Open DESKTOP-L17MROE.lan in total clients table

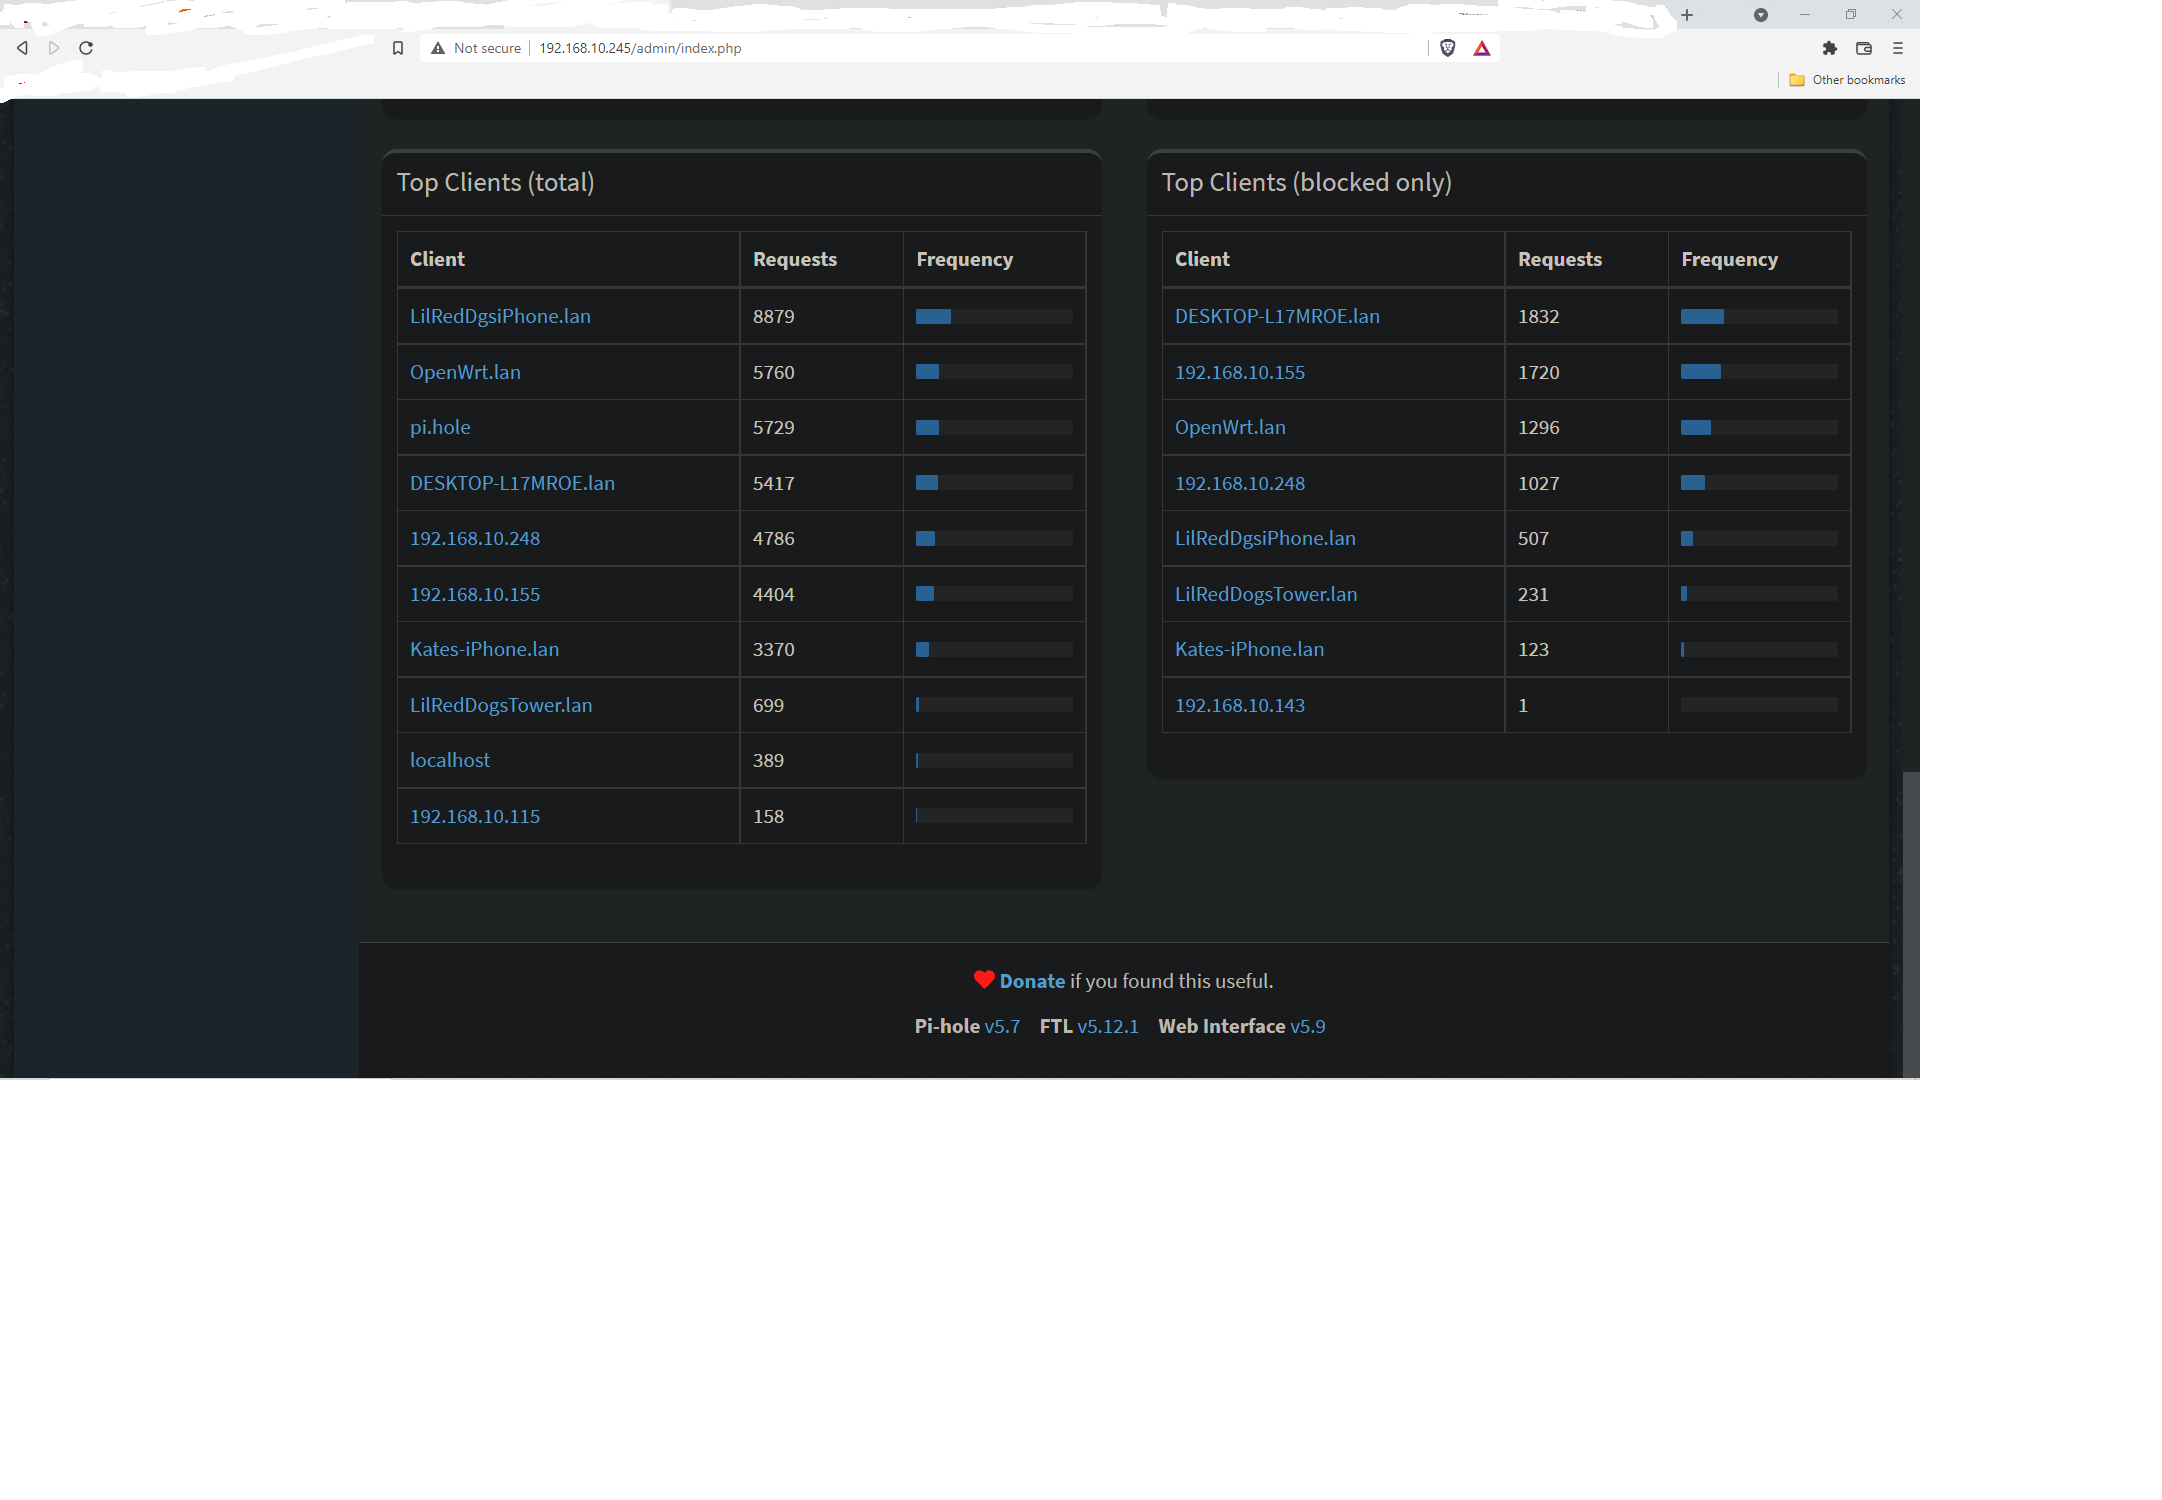click(x=512, y=483)
